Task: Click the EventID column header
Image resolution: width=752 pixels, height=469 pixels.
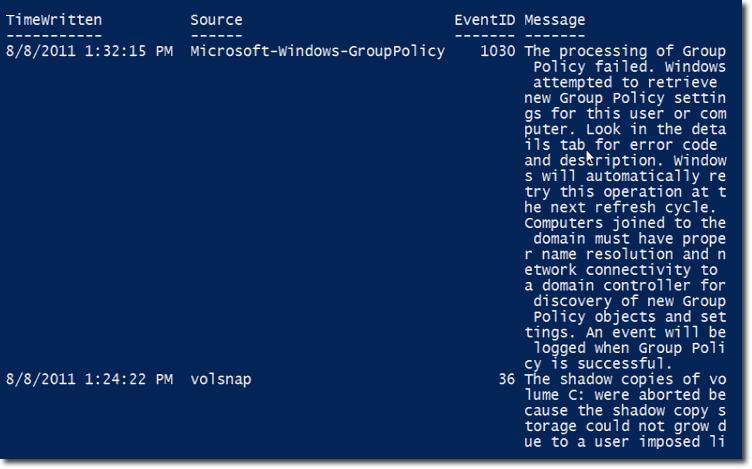Action: (x=484, y=20)
